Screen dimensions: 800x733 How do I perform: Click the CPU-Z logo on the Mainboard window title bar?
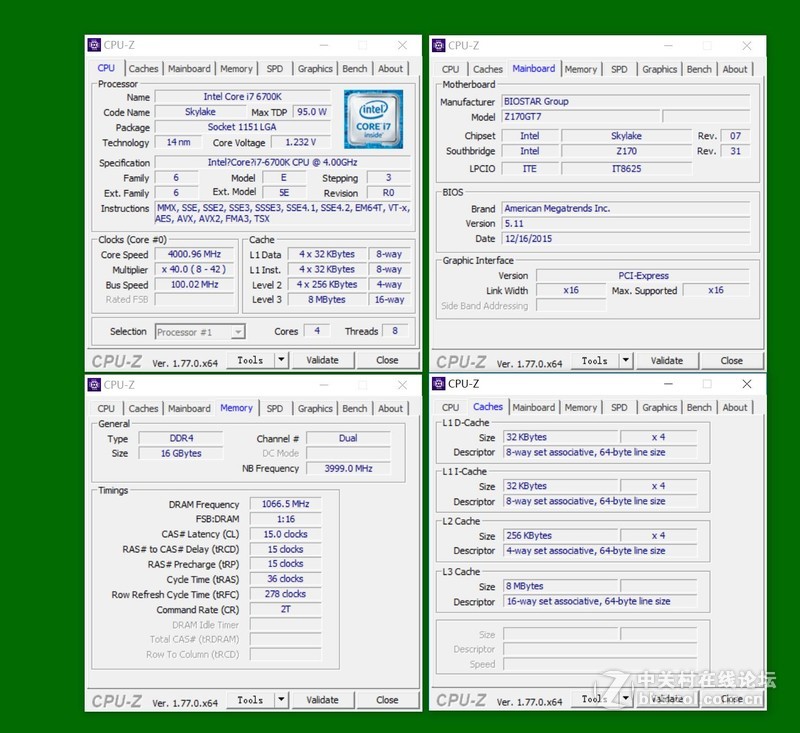[x=438, y=45]
